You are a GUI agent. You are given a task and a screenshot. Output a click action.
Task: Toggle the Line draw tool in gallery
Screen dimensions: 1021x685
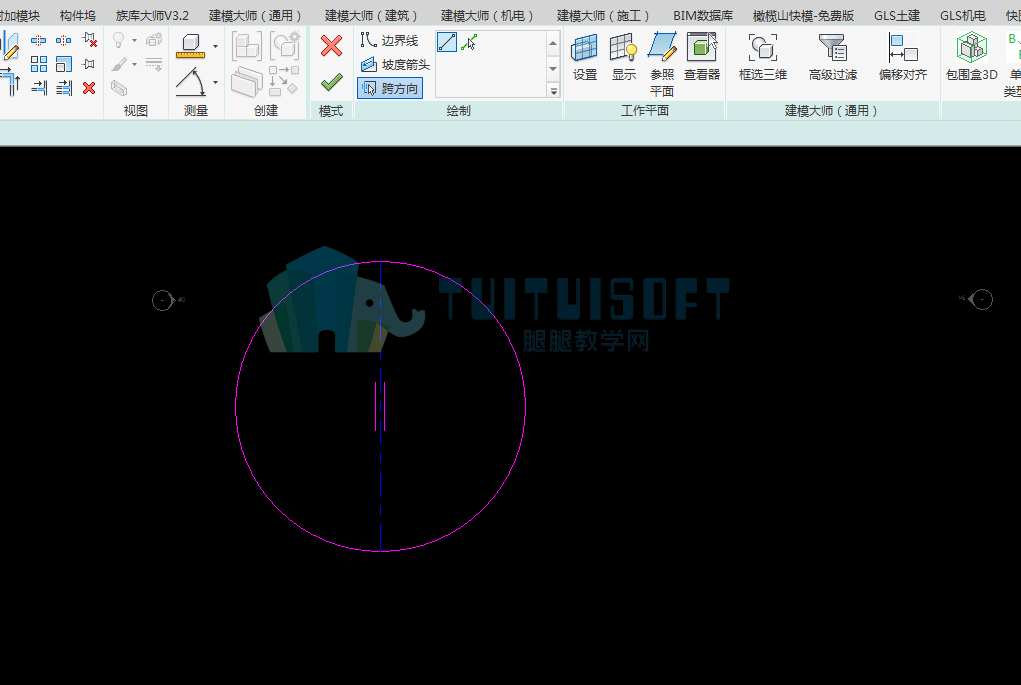[x=447, y=42]
